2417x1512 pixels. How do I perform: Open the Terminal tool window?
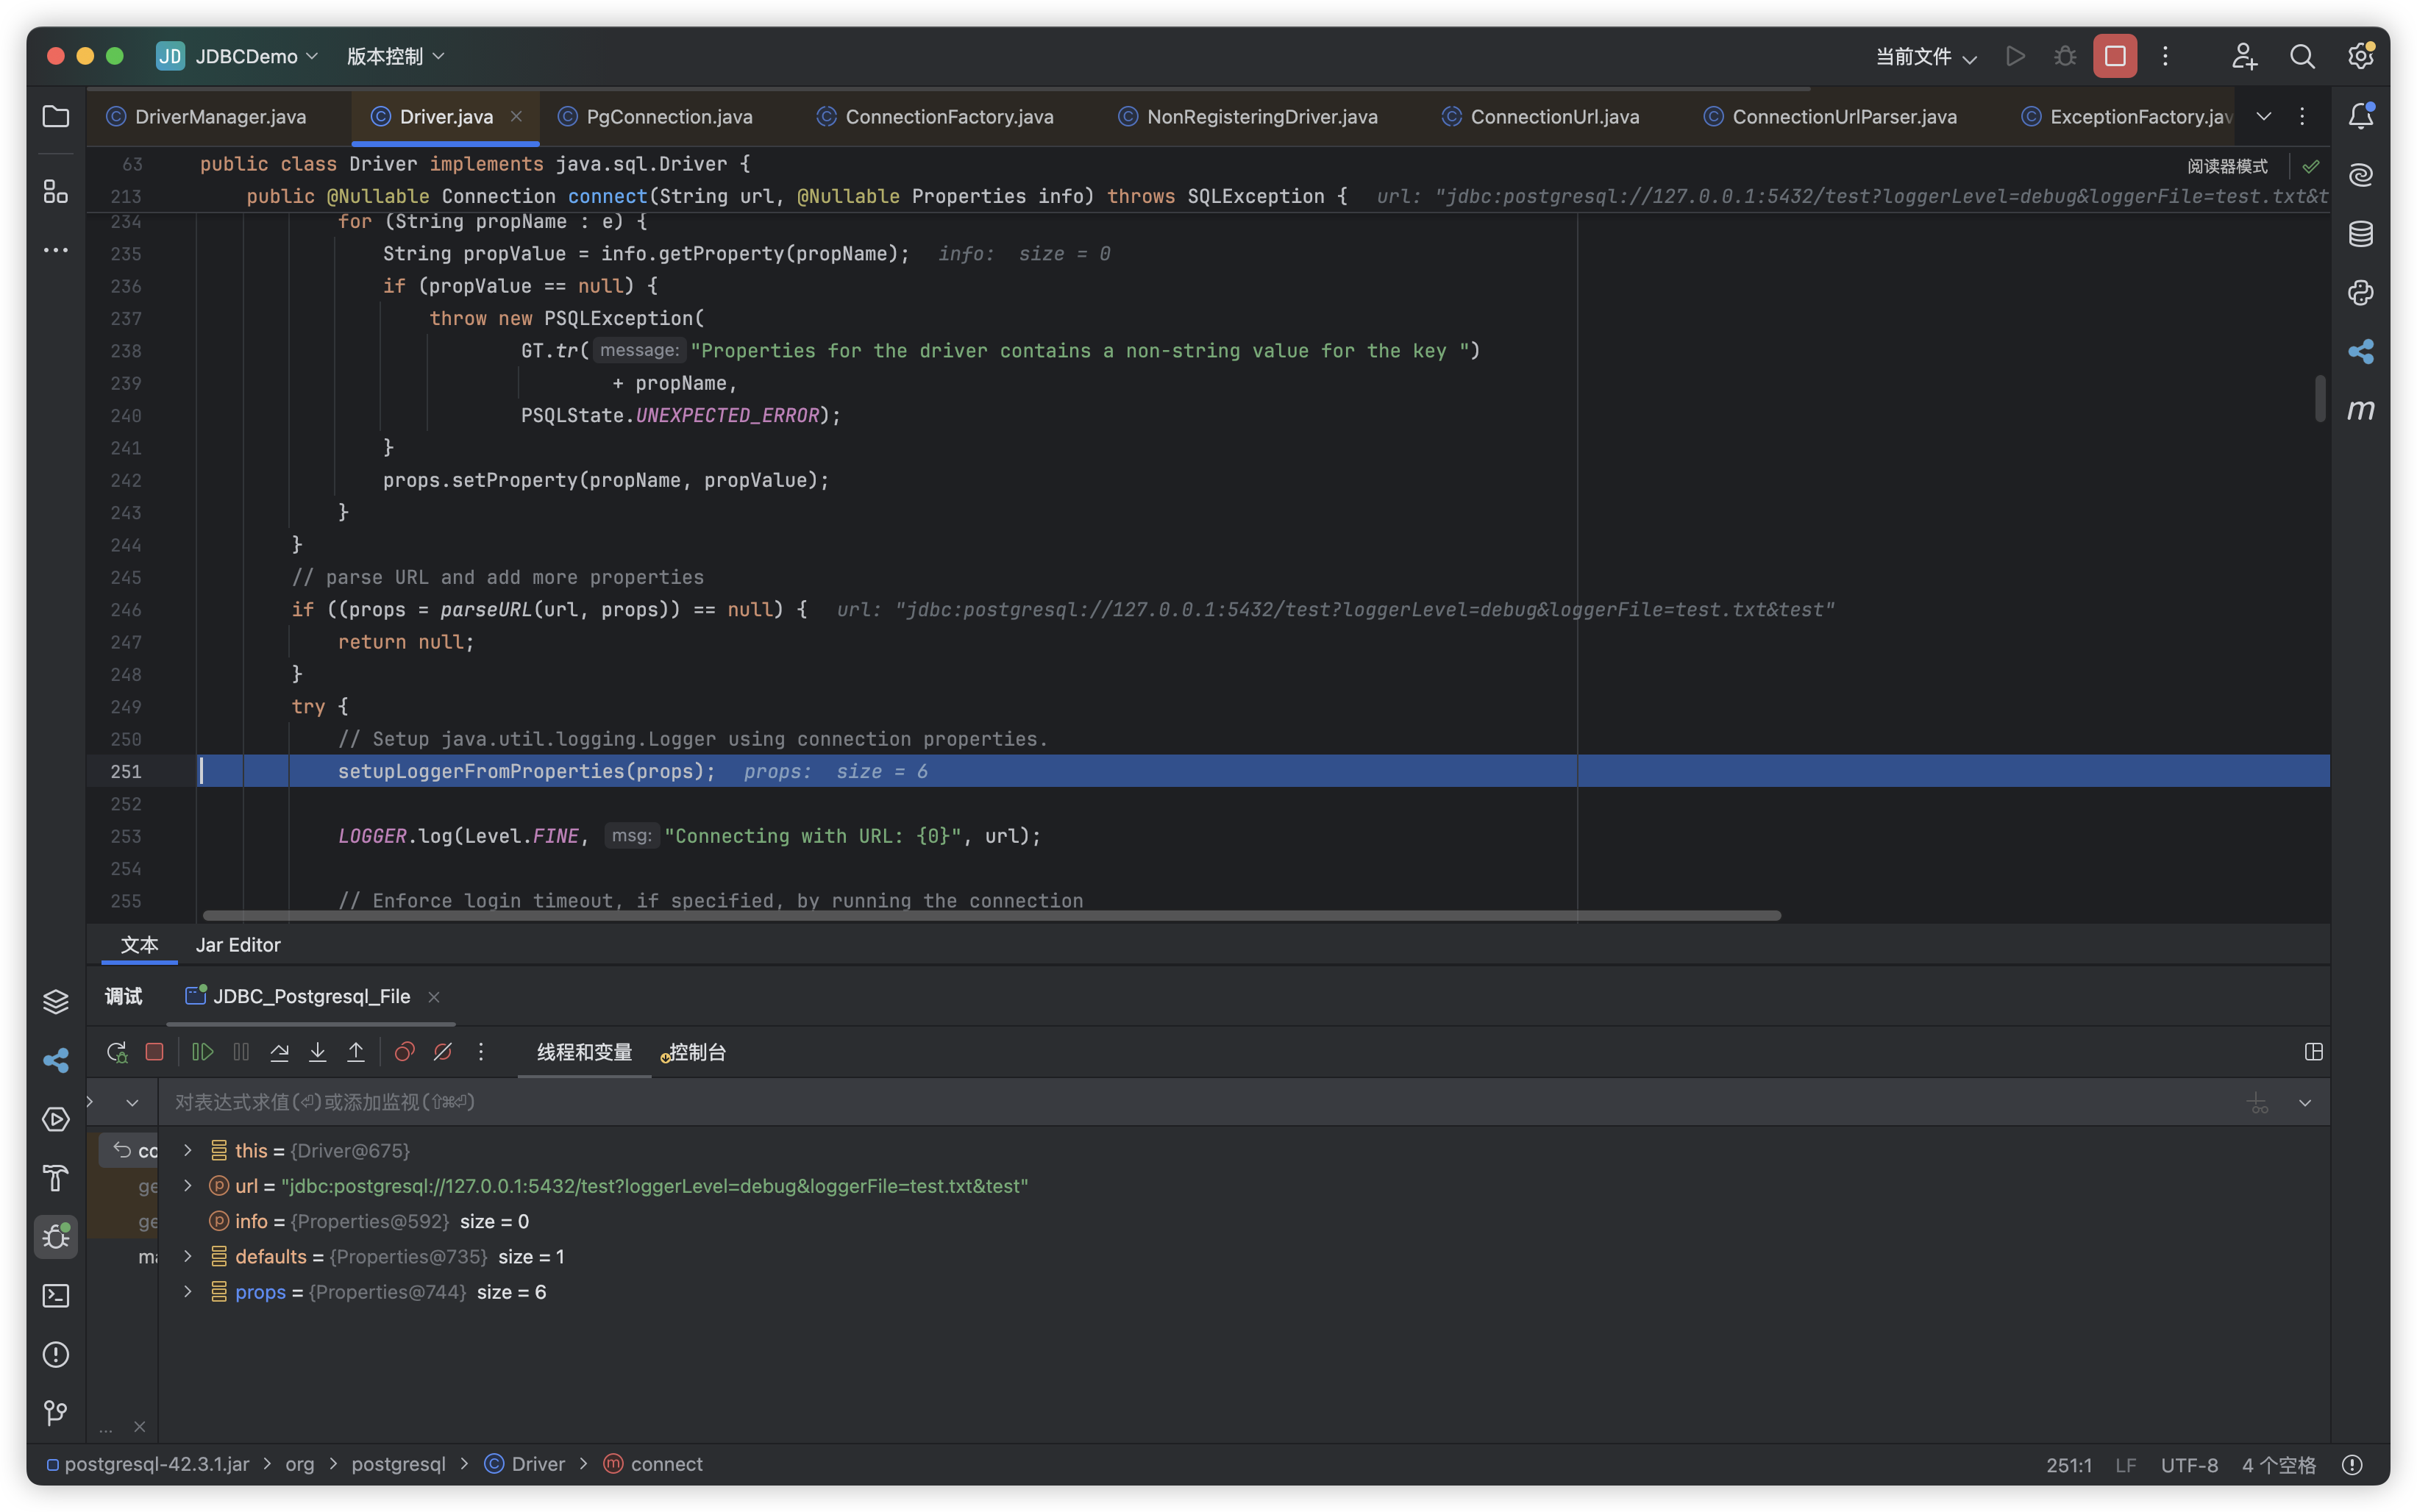(x=56, y=1296)
